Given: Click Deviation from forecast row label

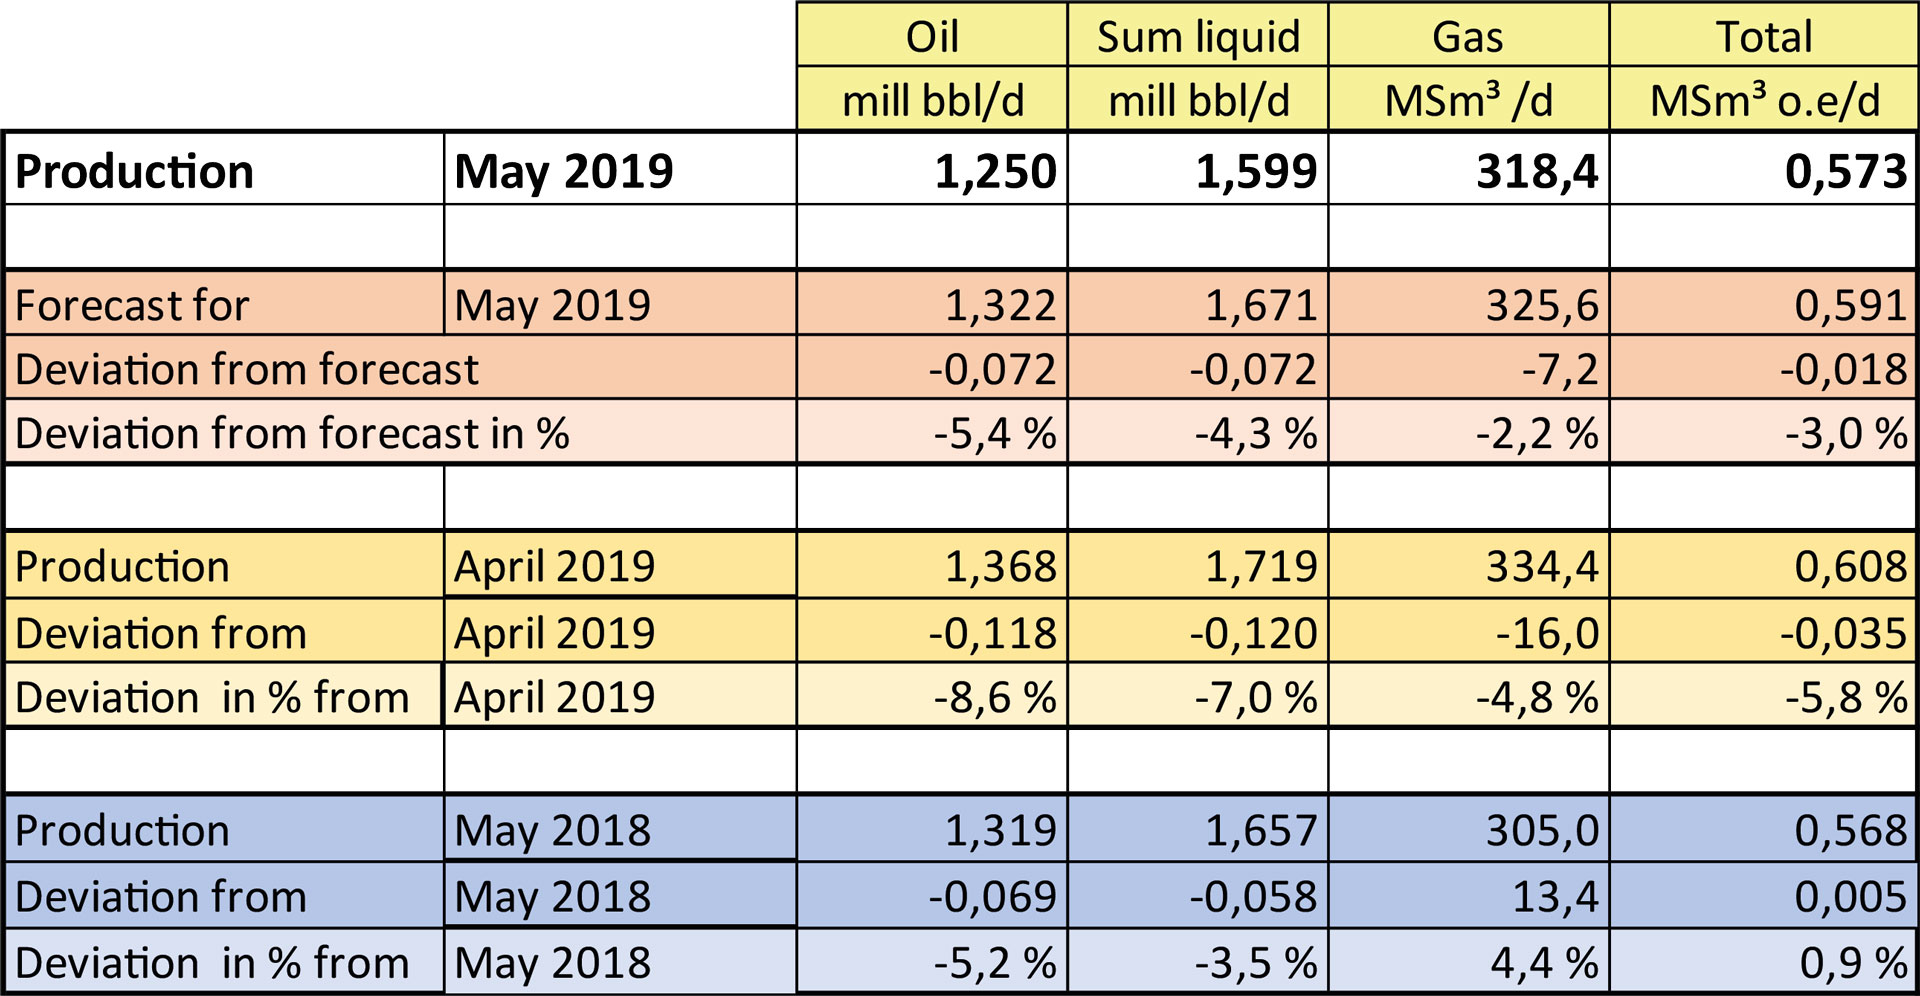Looking at the screenshot, I should coord(247,369).
